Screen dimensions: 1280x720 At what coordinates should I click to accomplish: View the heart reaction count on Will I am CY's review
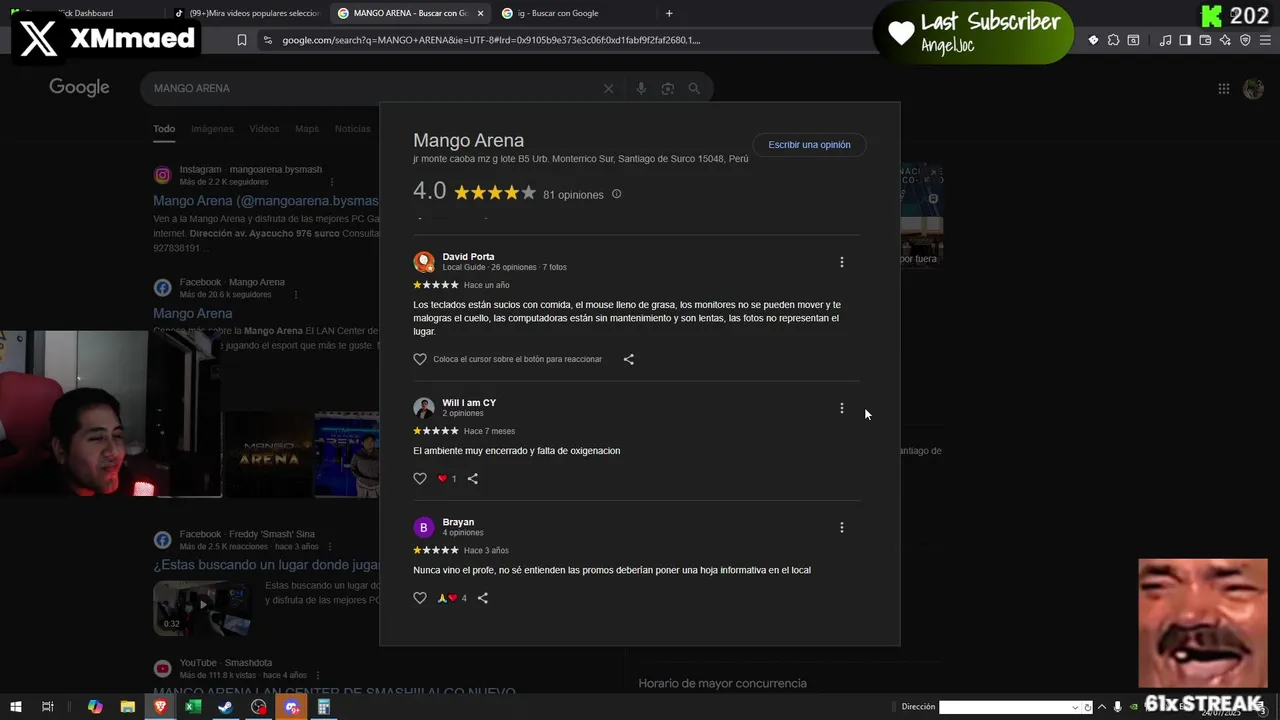[447, 479]
